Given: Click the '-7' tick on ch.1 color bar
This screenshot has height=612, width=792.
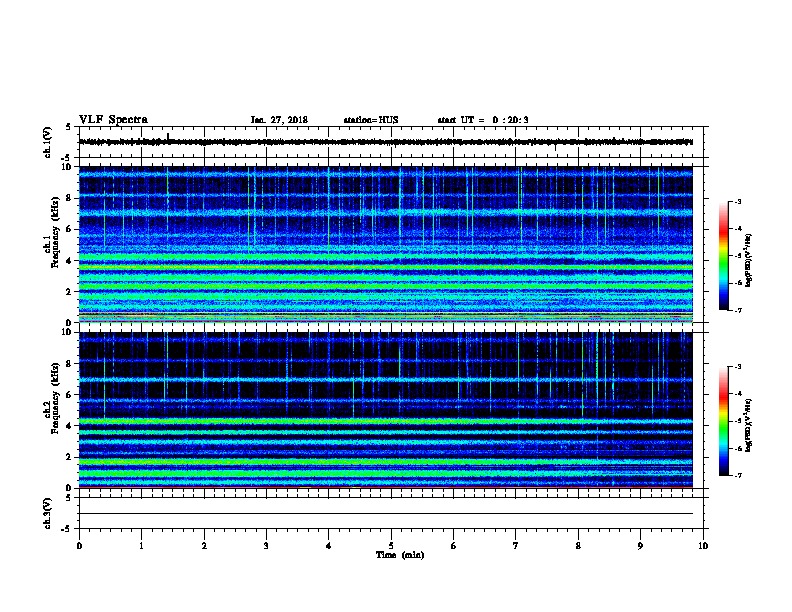Looking at the screenshot, I should coord(737,310).
